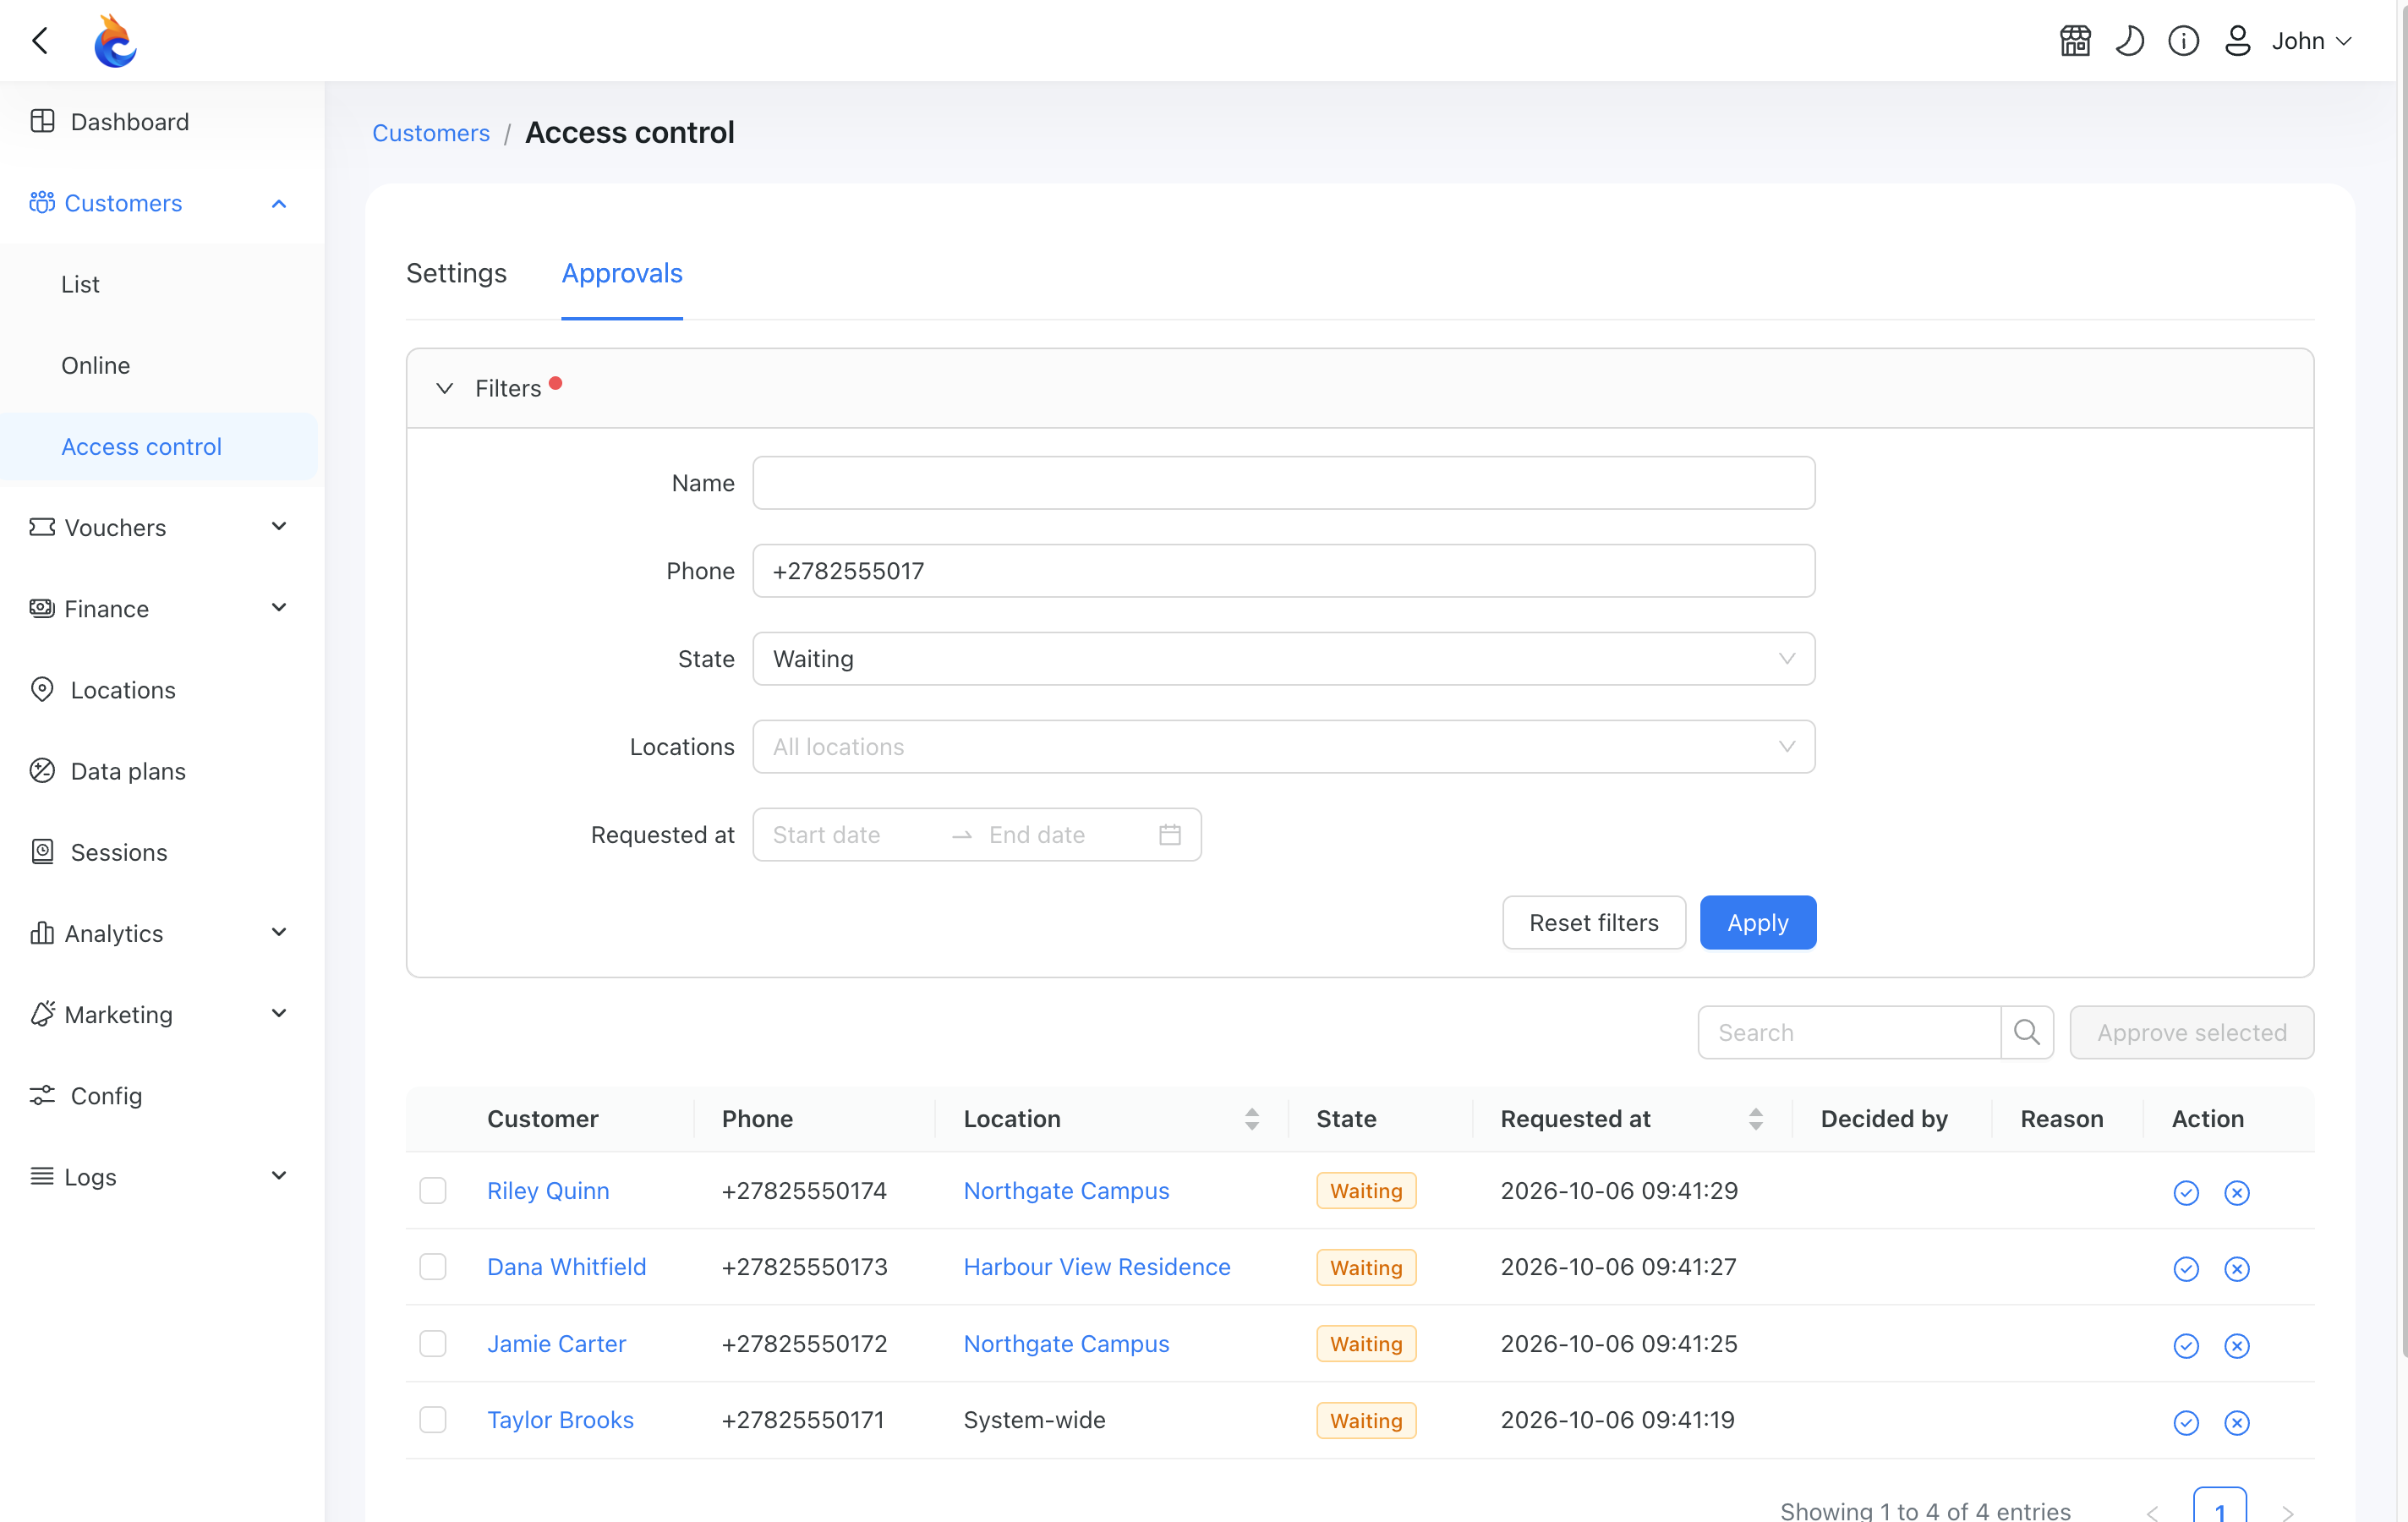Viewport: 2408px width, 1522px height.
Task: Select the checkbox for Riley Quinn
Action: 433,1191
